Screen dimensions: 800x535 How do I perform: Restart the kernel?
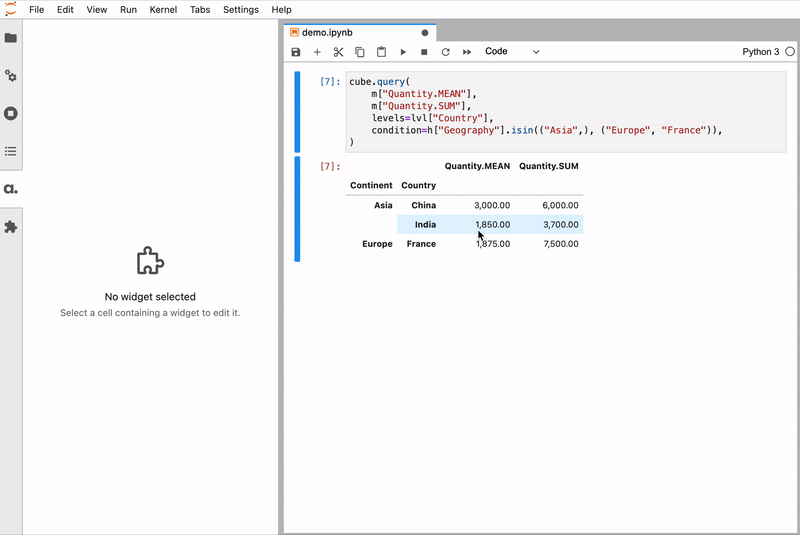[x=445, y=52]
